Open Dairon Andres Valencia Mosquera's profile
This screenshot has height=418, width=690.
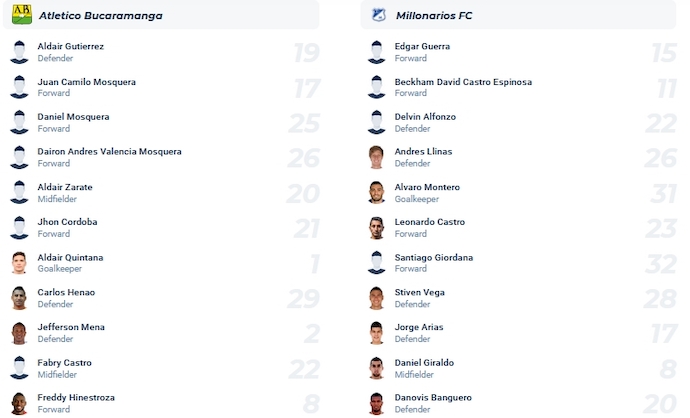pyautogui.click(x=109, y=152)
